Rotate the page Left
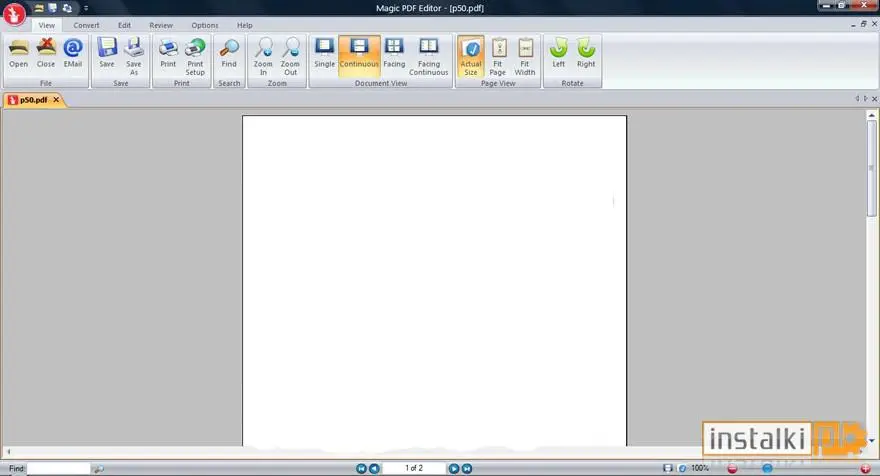The image size is (880, 476). (558, 53)
